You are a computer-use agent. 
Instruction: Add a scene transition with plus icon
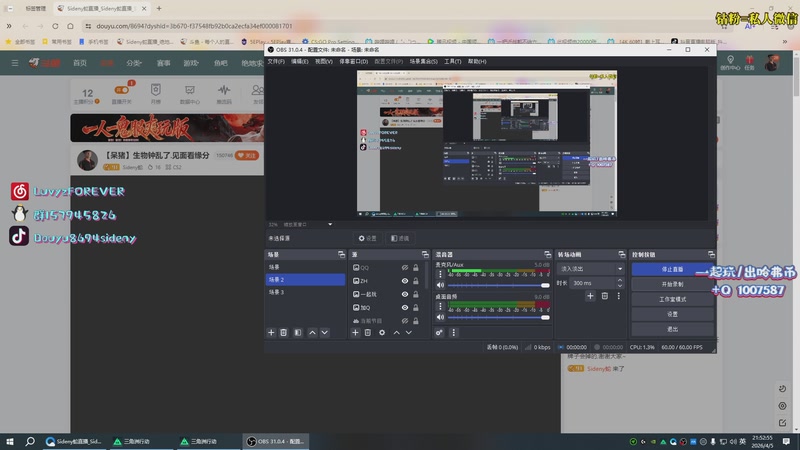coord(590,296)
